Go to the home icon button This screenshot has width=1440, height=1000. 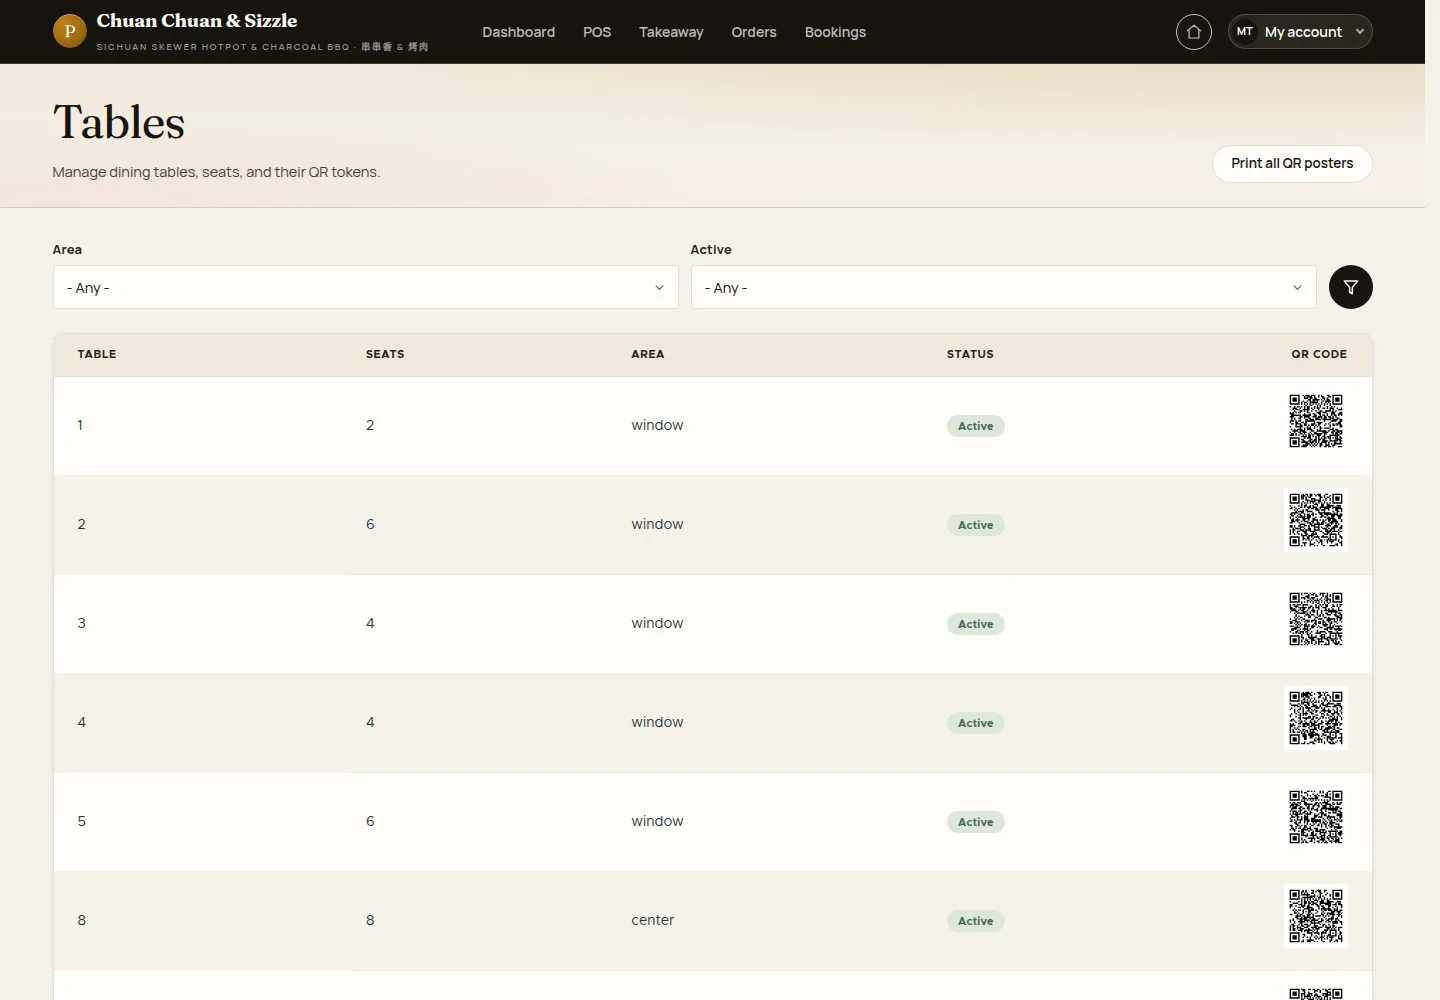coord(1193,32)
